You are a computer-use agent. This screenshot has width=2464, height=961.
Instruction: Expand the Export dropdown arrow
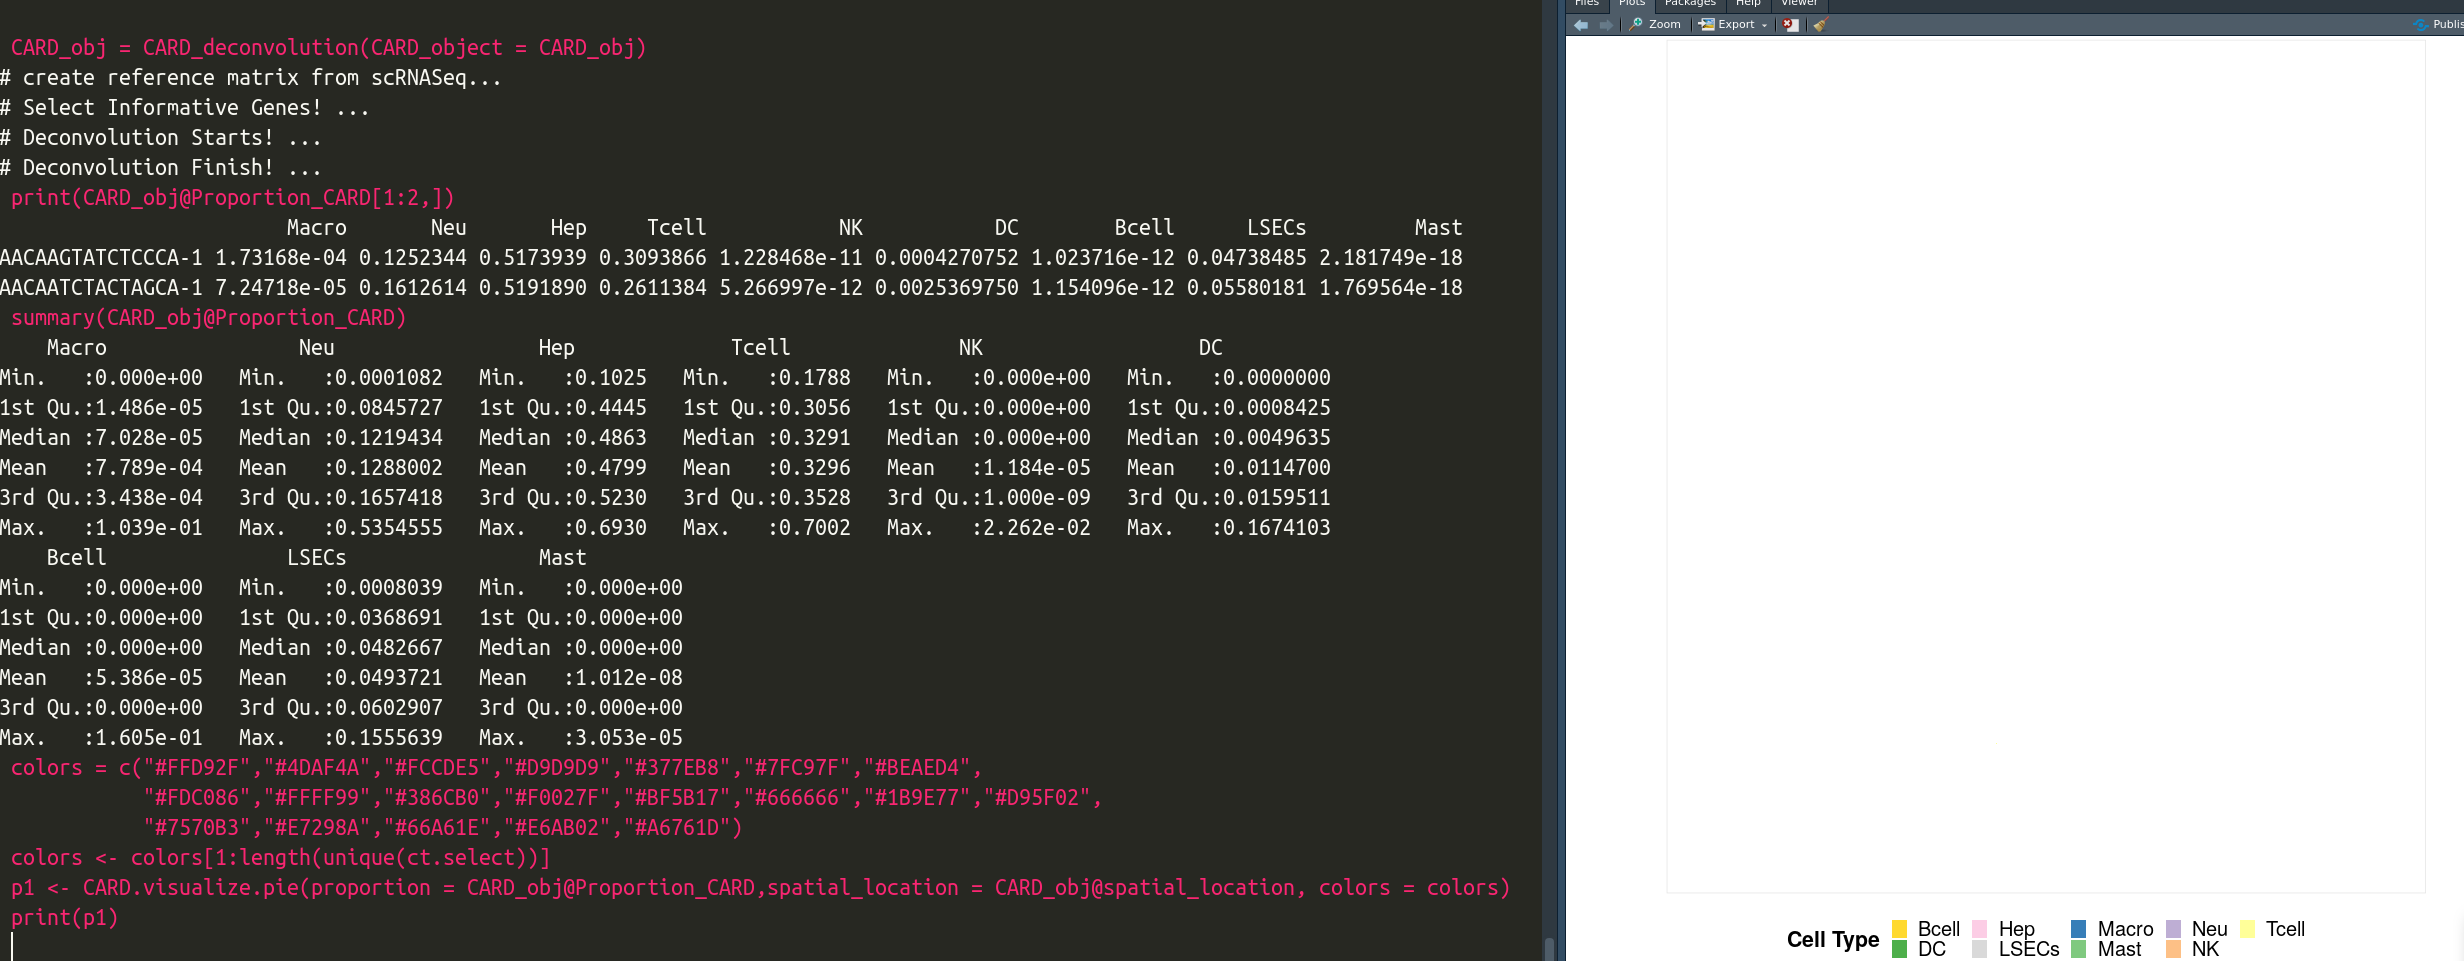(x=1765, y=24)
